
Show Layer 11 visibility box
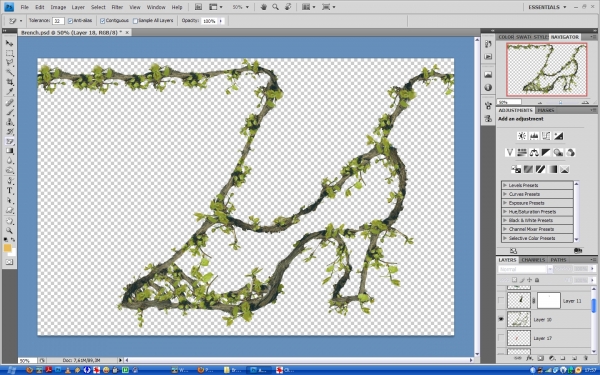[501, 301]
